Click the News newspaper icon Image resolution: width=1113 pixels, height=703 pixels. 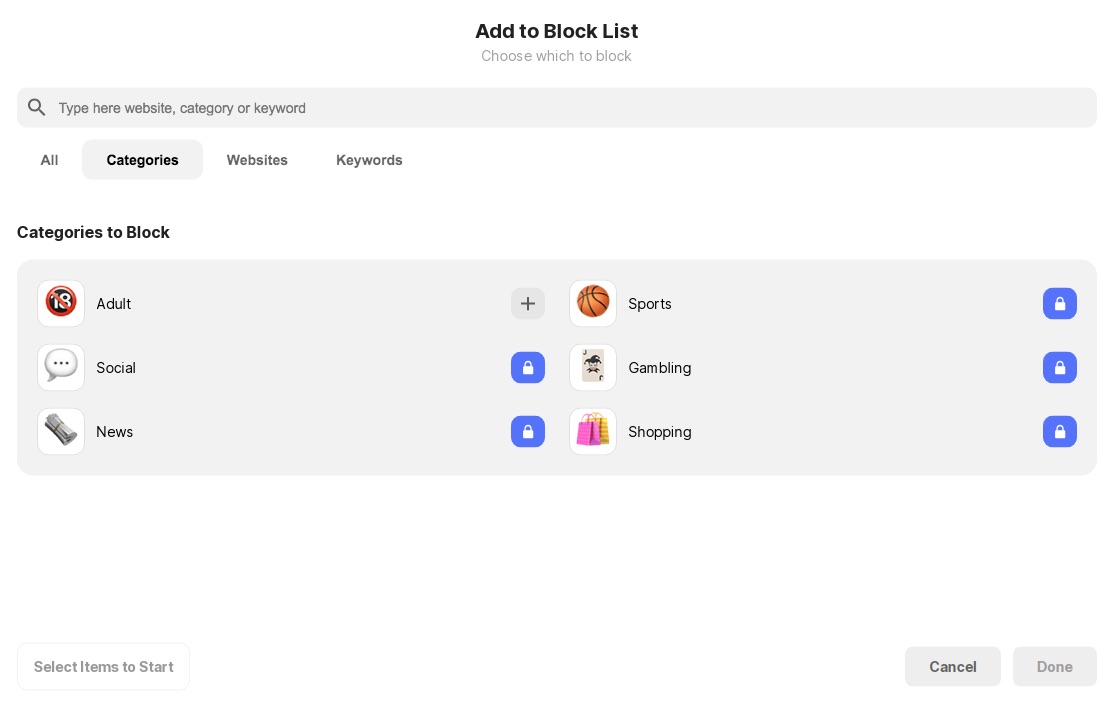[x=61, y=431]
